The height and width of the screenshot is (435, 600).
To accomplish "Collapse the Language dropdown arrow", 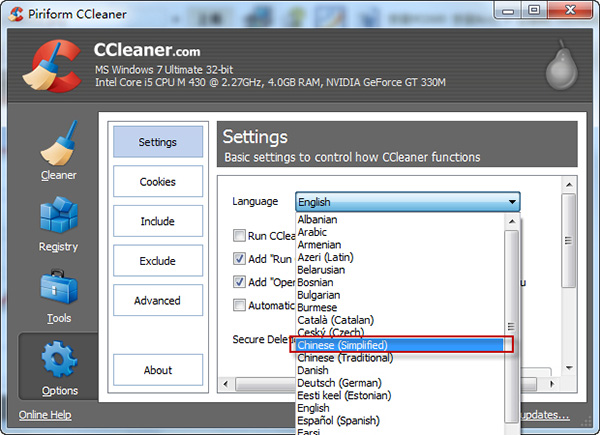I will coord(511,202).
